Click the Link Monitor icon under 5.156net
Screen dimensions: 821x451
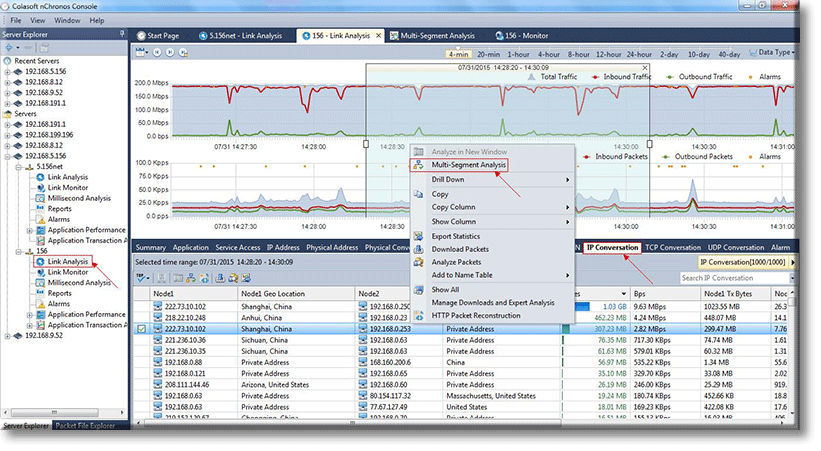pyautogui.click(x=40, y=188)
